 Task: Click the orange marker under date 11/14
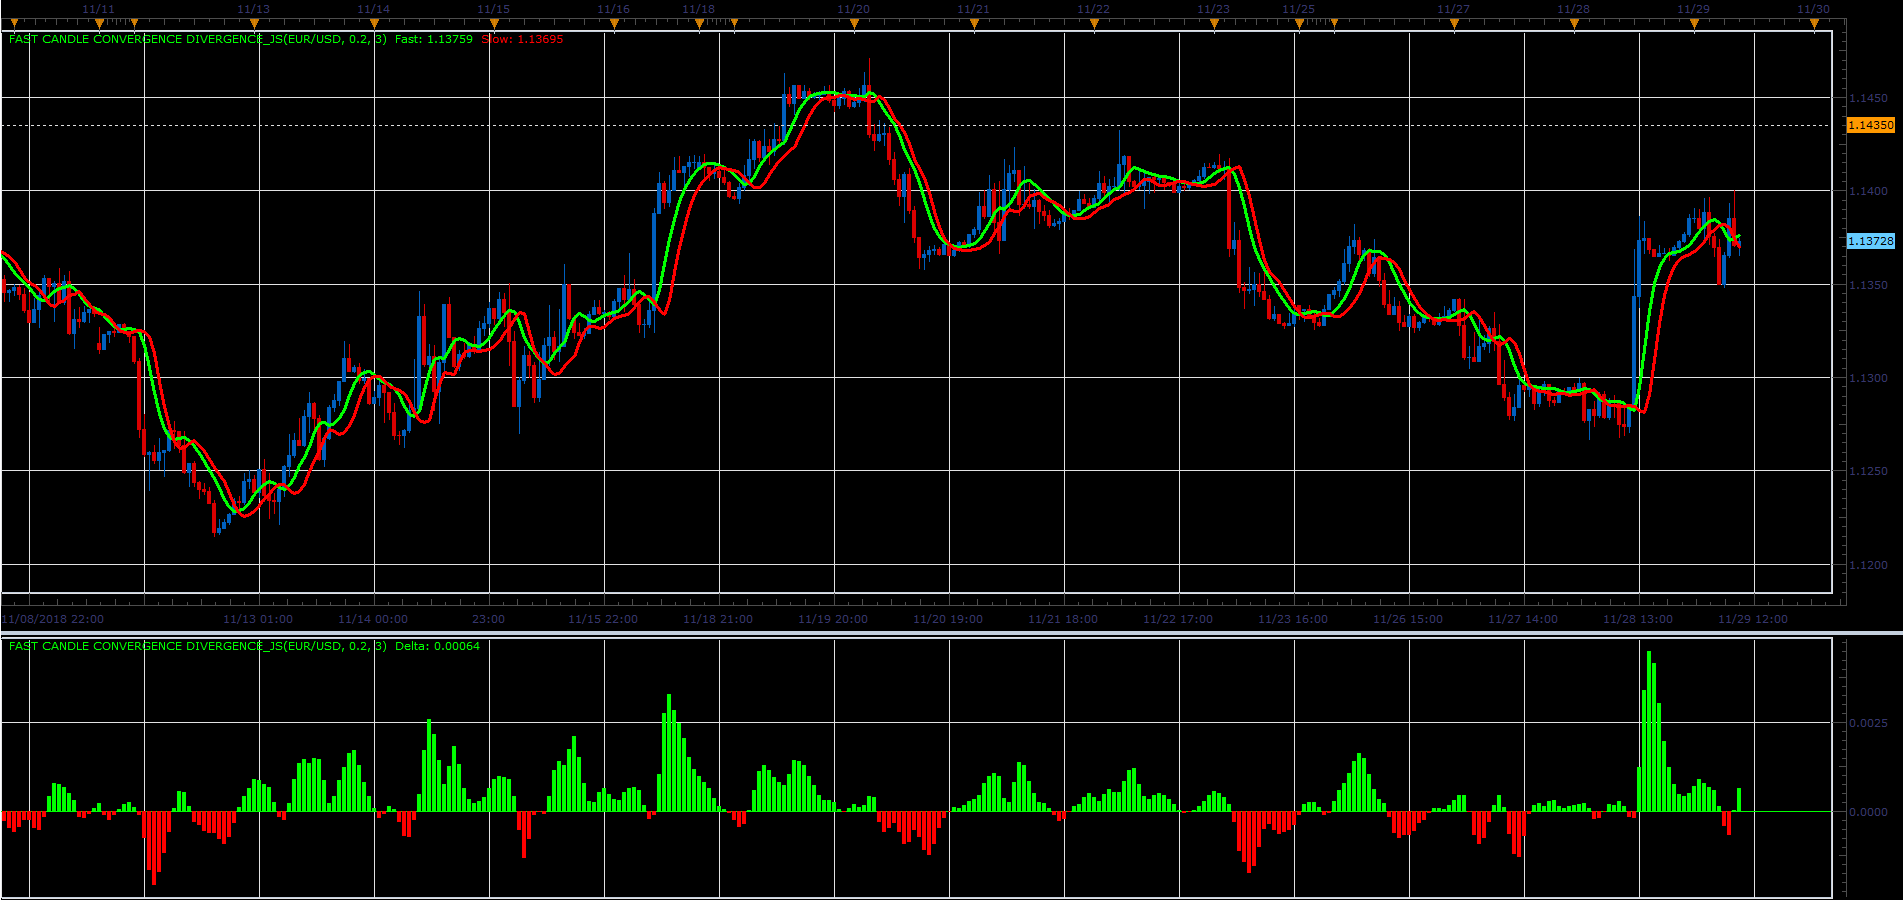374,23
